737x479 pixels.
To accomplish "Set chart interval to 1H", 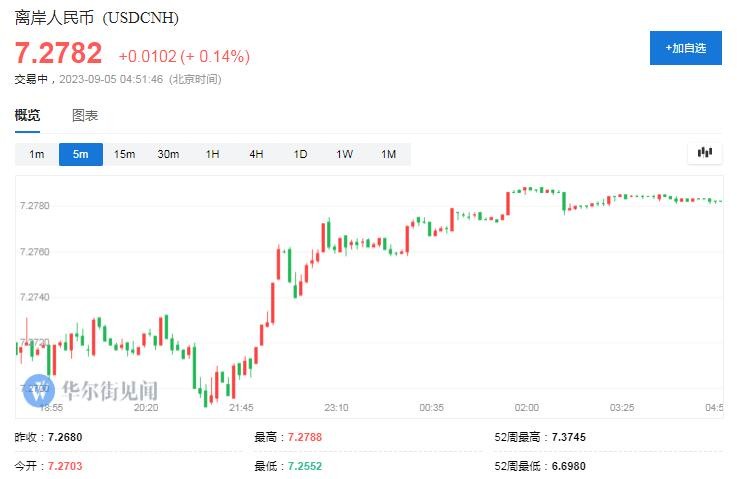I will [212, 154].
